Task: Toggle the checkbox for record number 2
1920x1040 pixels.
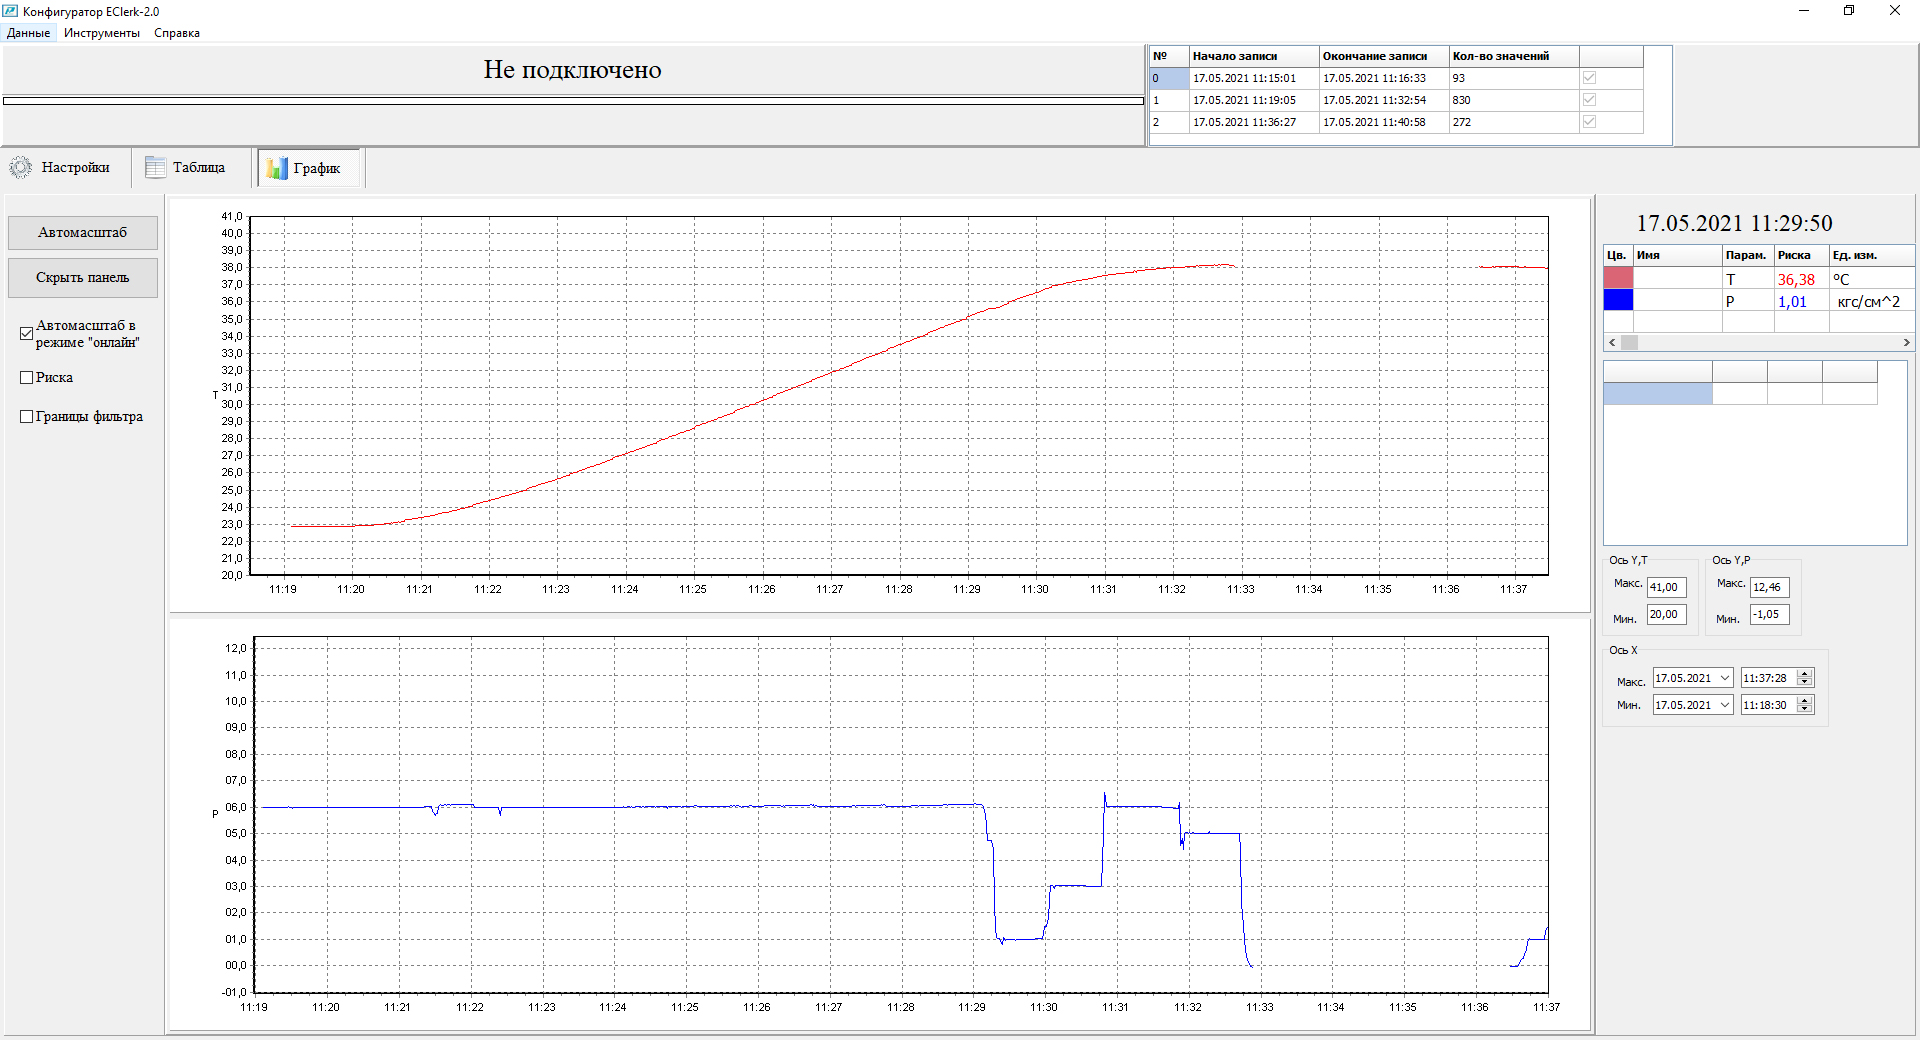Action: pyautogui.click(x=1589, y=122)
